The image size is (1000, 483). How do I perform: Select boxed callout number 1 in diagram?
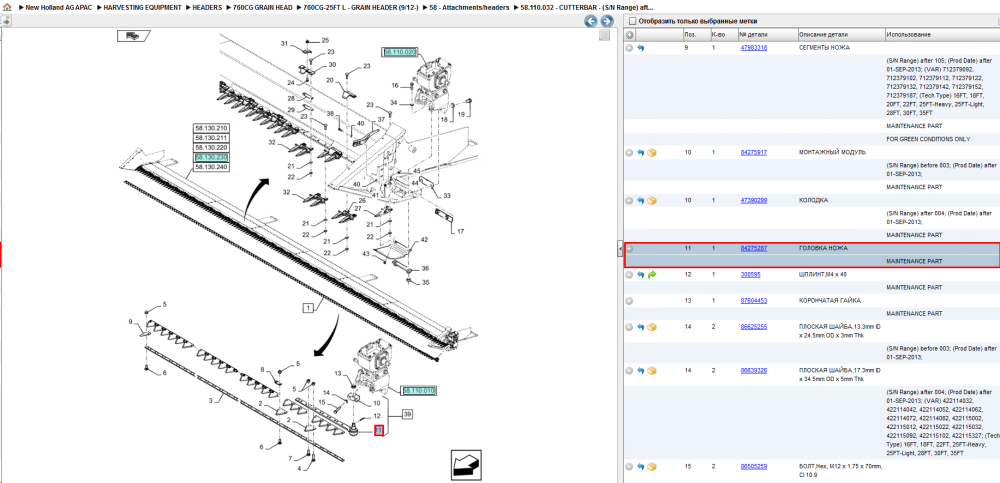(x=309, y=308)
